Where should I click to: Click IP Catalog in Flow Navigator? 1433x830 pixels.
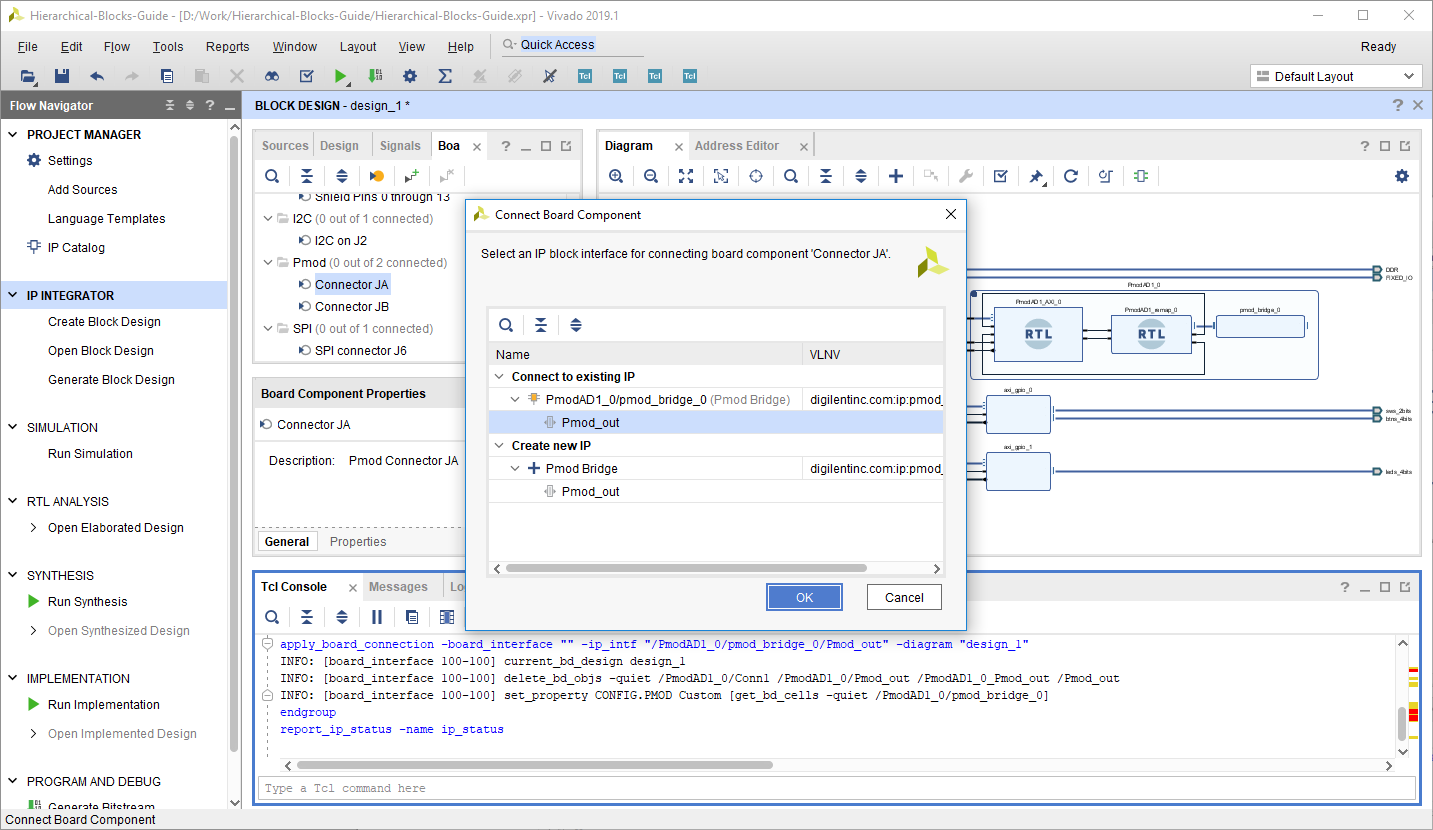click(x=76, y=248)
